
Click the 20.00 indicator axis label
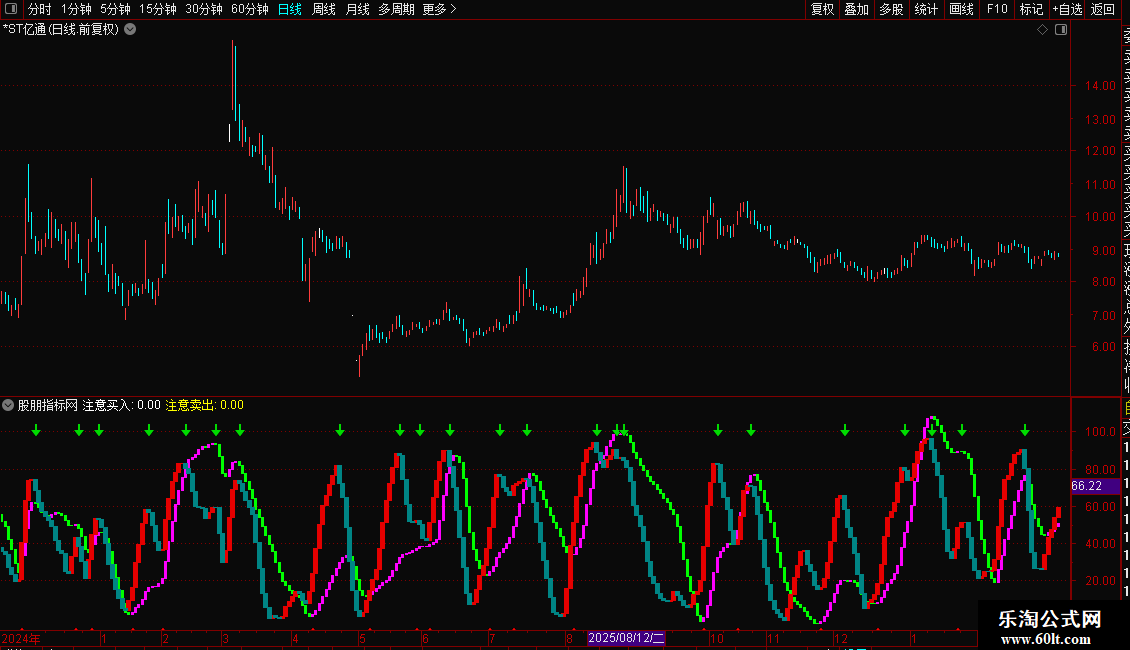tap(1100, 581)
